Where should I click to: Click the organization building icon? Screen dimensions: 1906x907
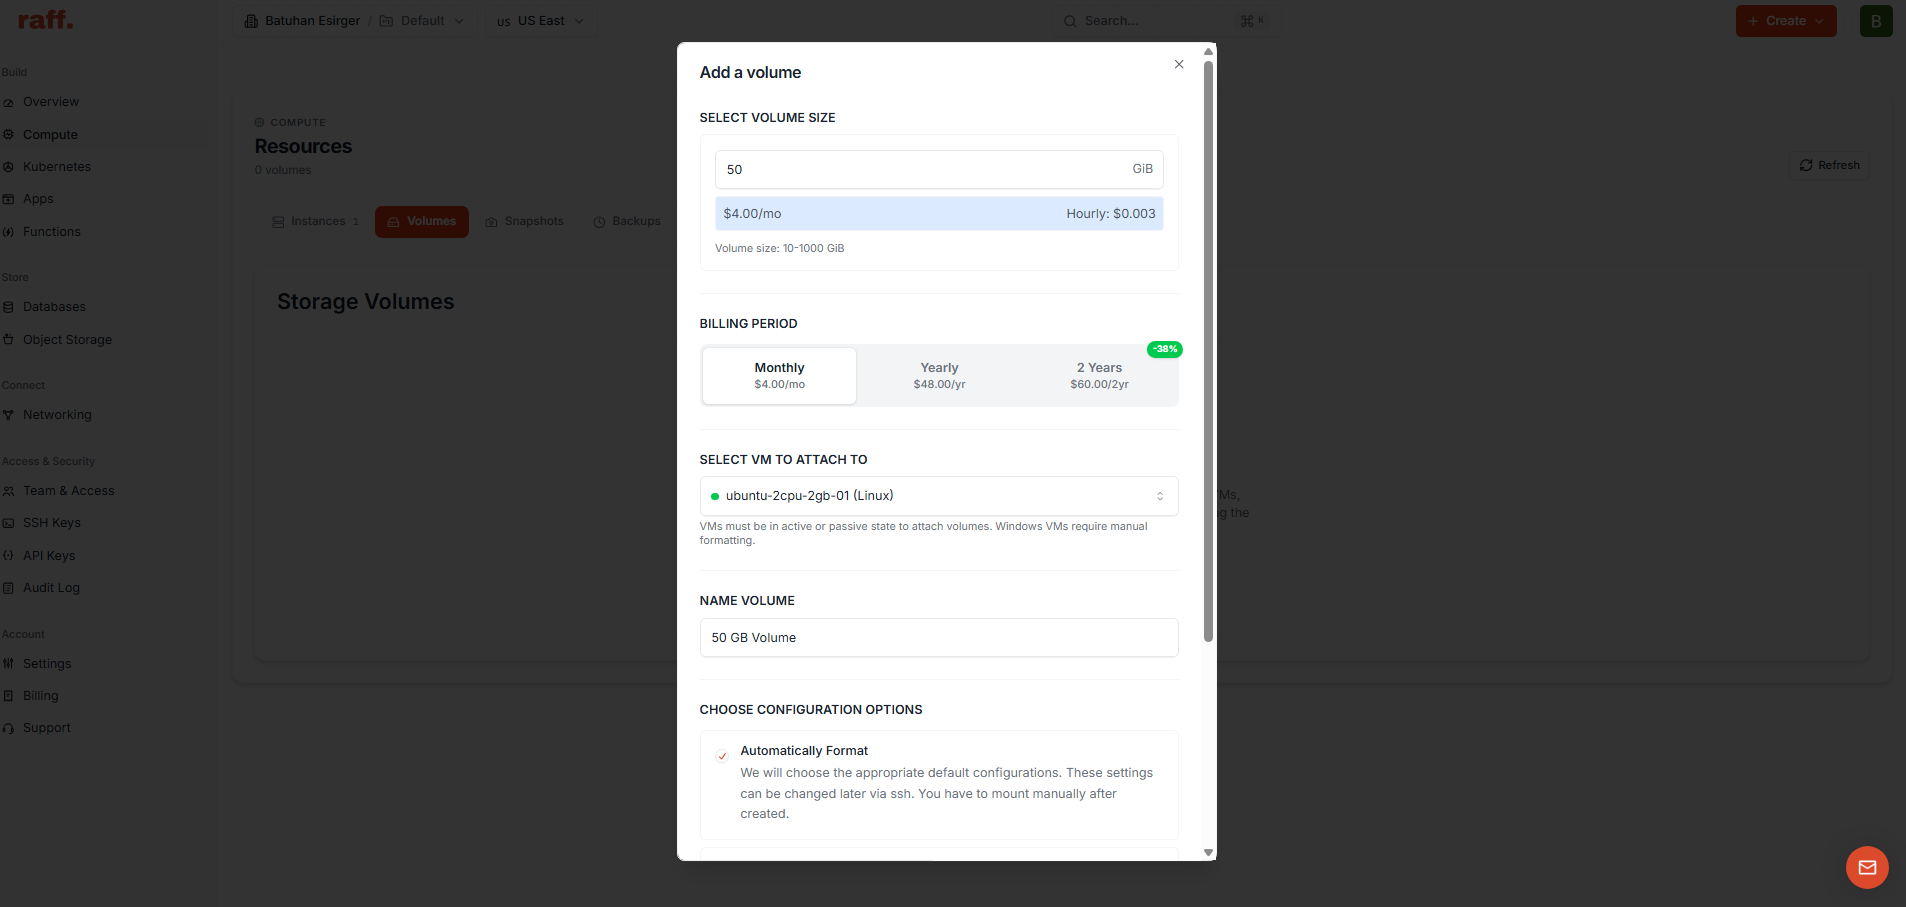click(251, 21)
